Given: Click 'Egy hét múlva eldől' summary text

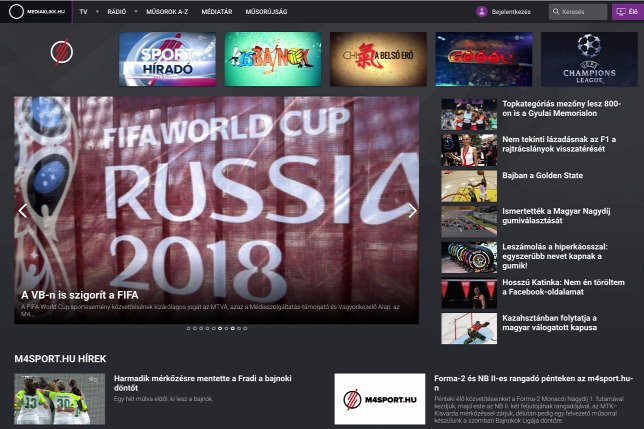Looking at the screenshot, I should (x=163, y=399).
